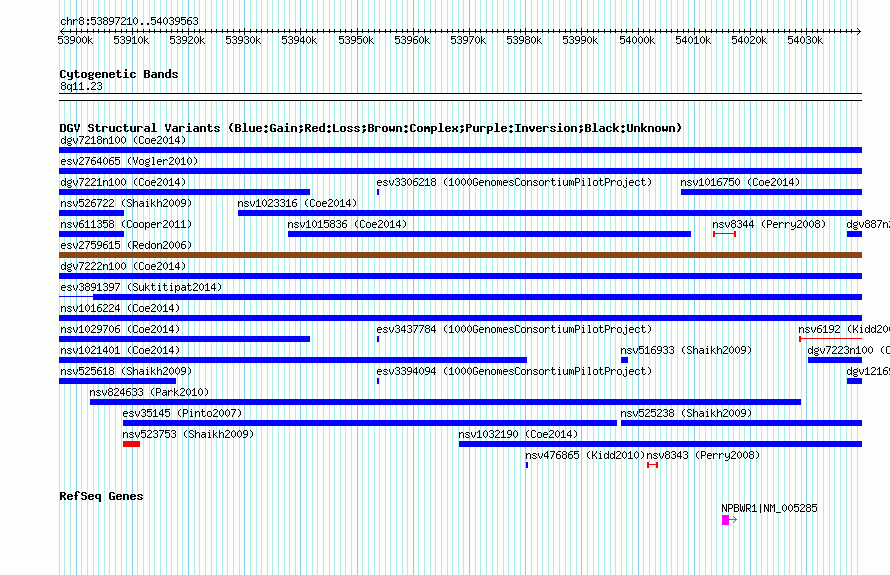Click the RefSeq Genes track title
This screenshot has height=575, width=890.
click(101, 496)
